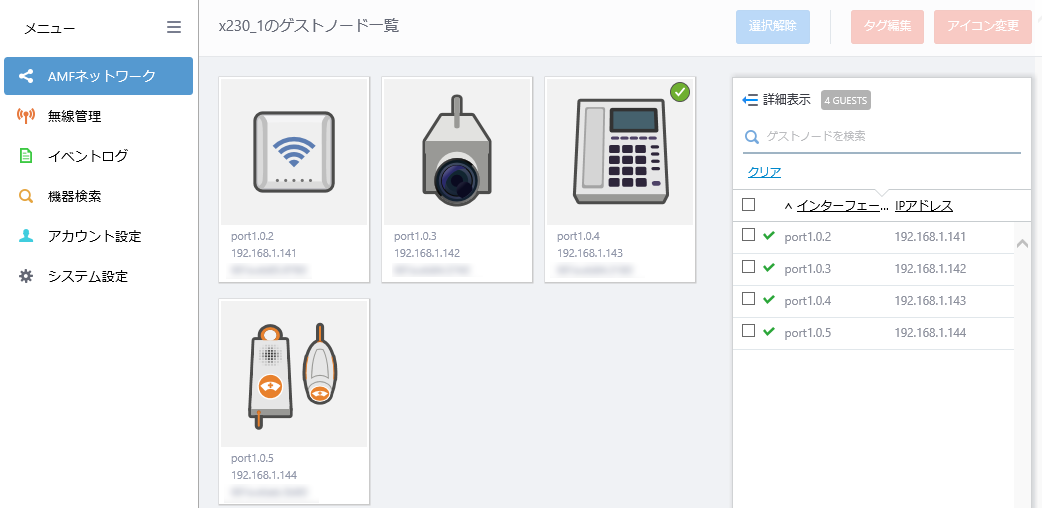The image size is (1042, 508).
Task: Click the クリア link
Action: click(x=764, y=172)
